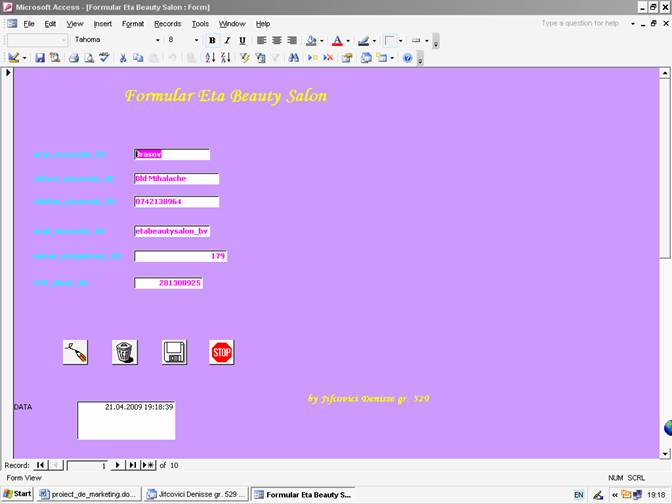Image resolution: width=672 pixels, height=504 pixels.
Task: Click the Save toolbar icon
Action: coord(40,57)
